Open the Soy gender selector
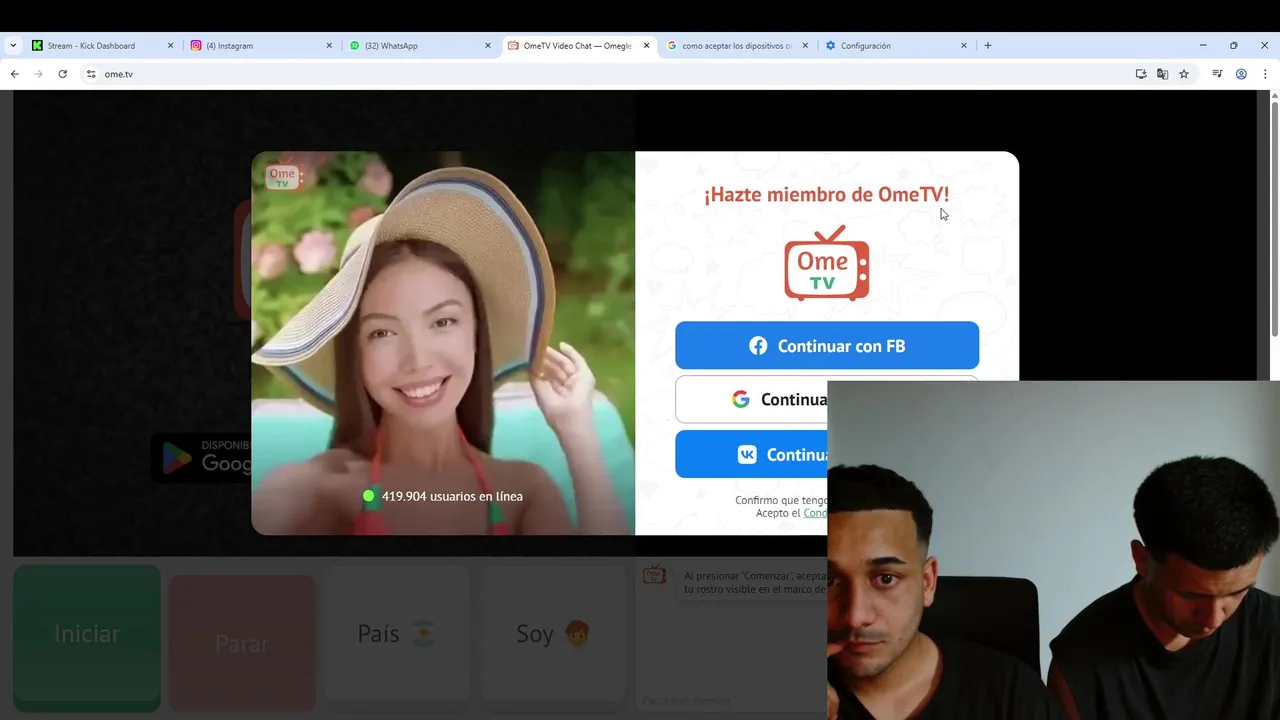The image size is (1280, 720). [553, 634]
